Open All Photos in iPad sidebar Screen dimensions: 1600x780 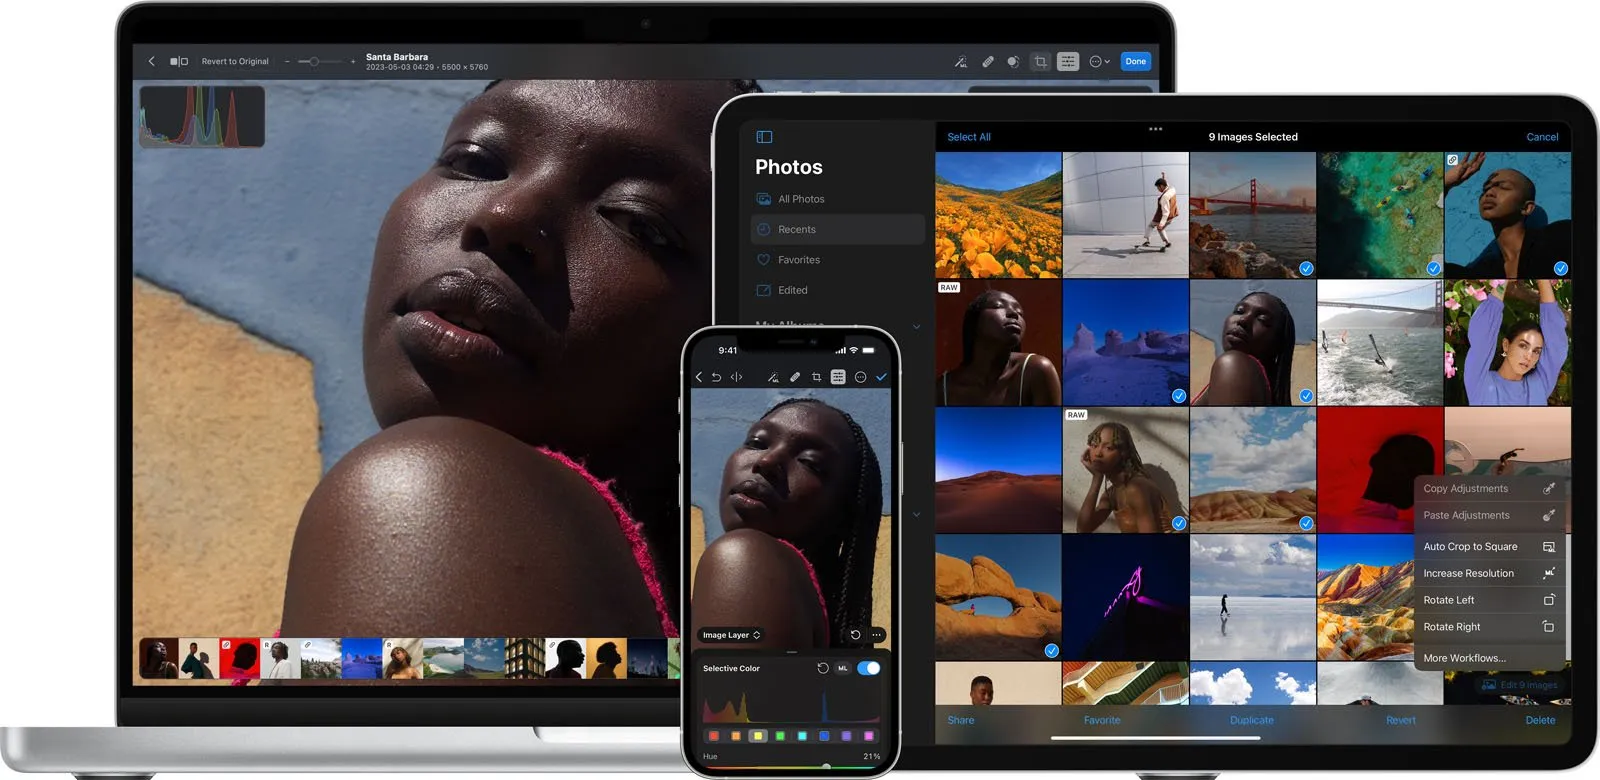click(x=838, y=199)
